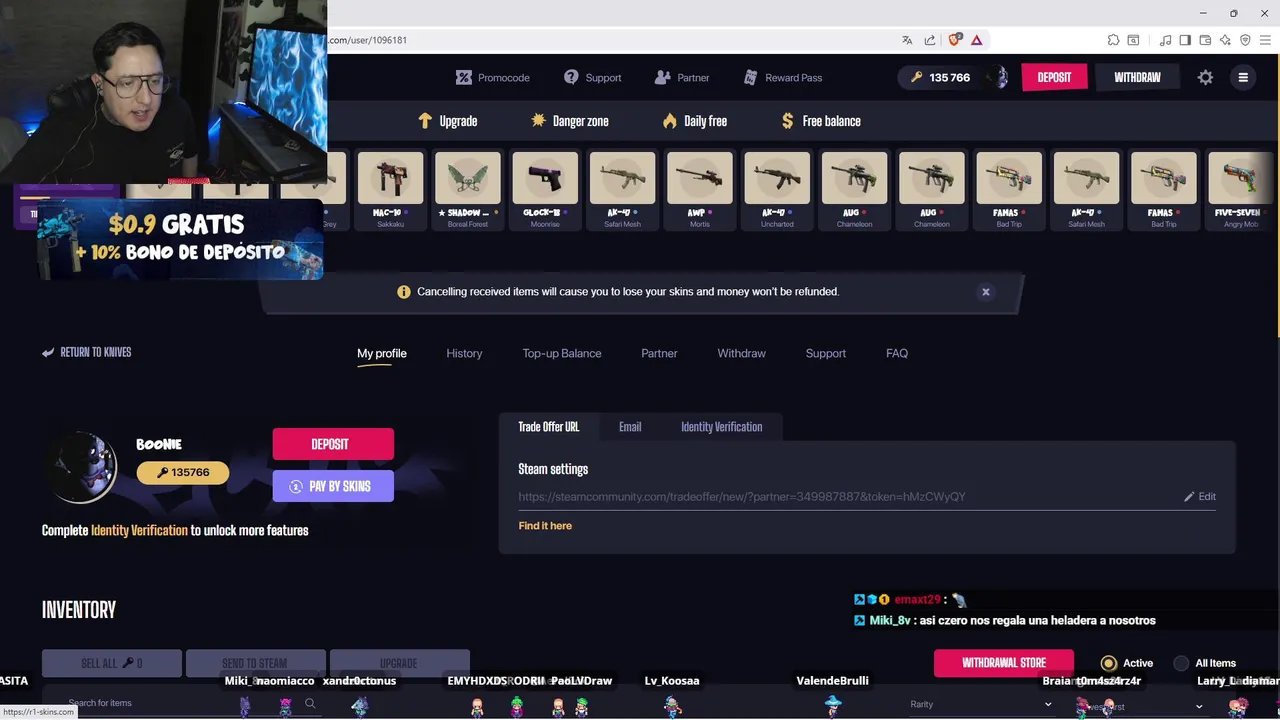The height and width of the screenshot is (720, 1280).
Task: Click the user avatar in the header
Action: coord(999,77)
